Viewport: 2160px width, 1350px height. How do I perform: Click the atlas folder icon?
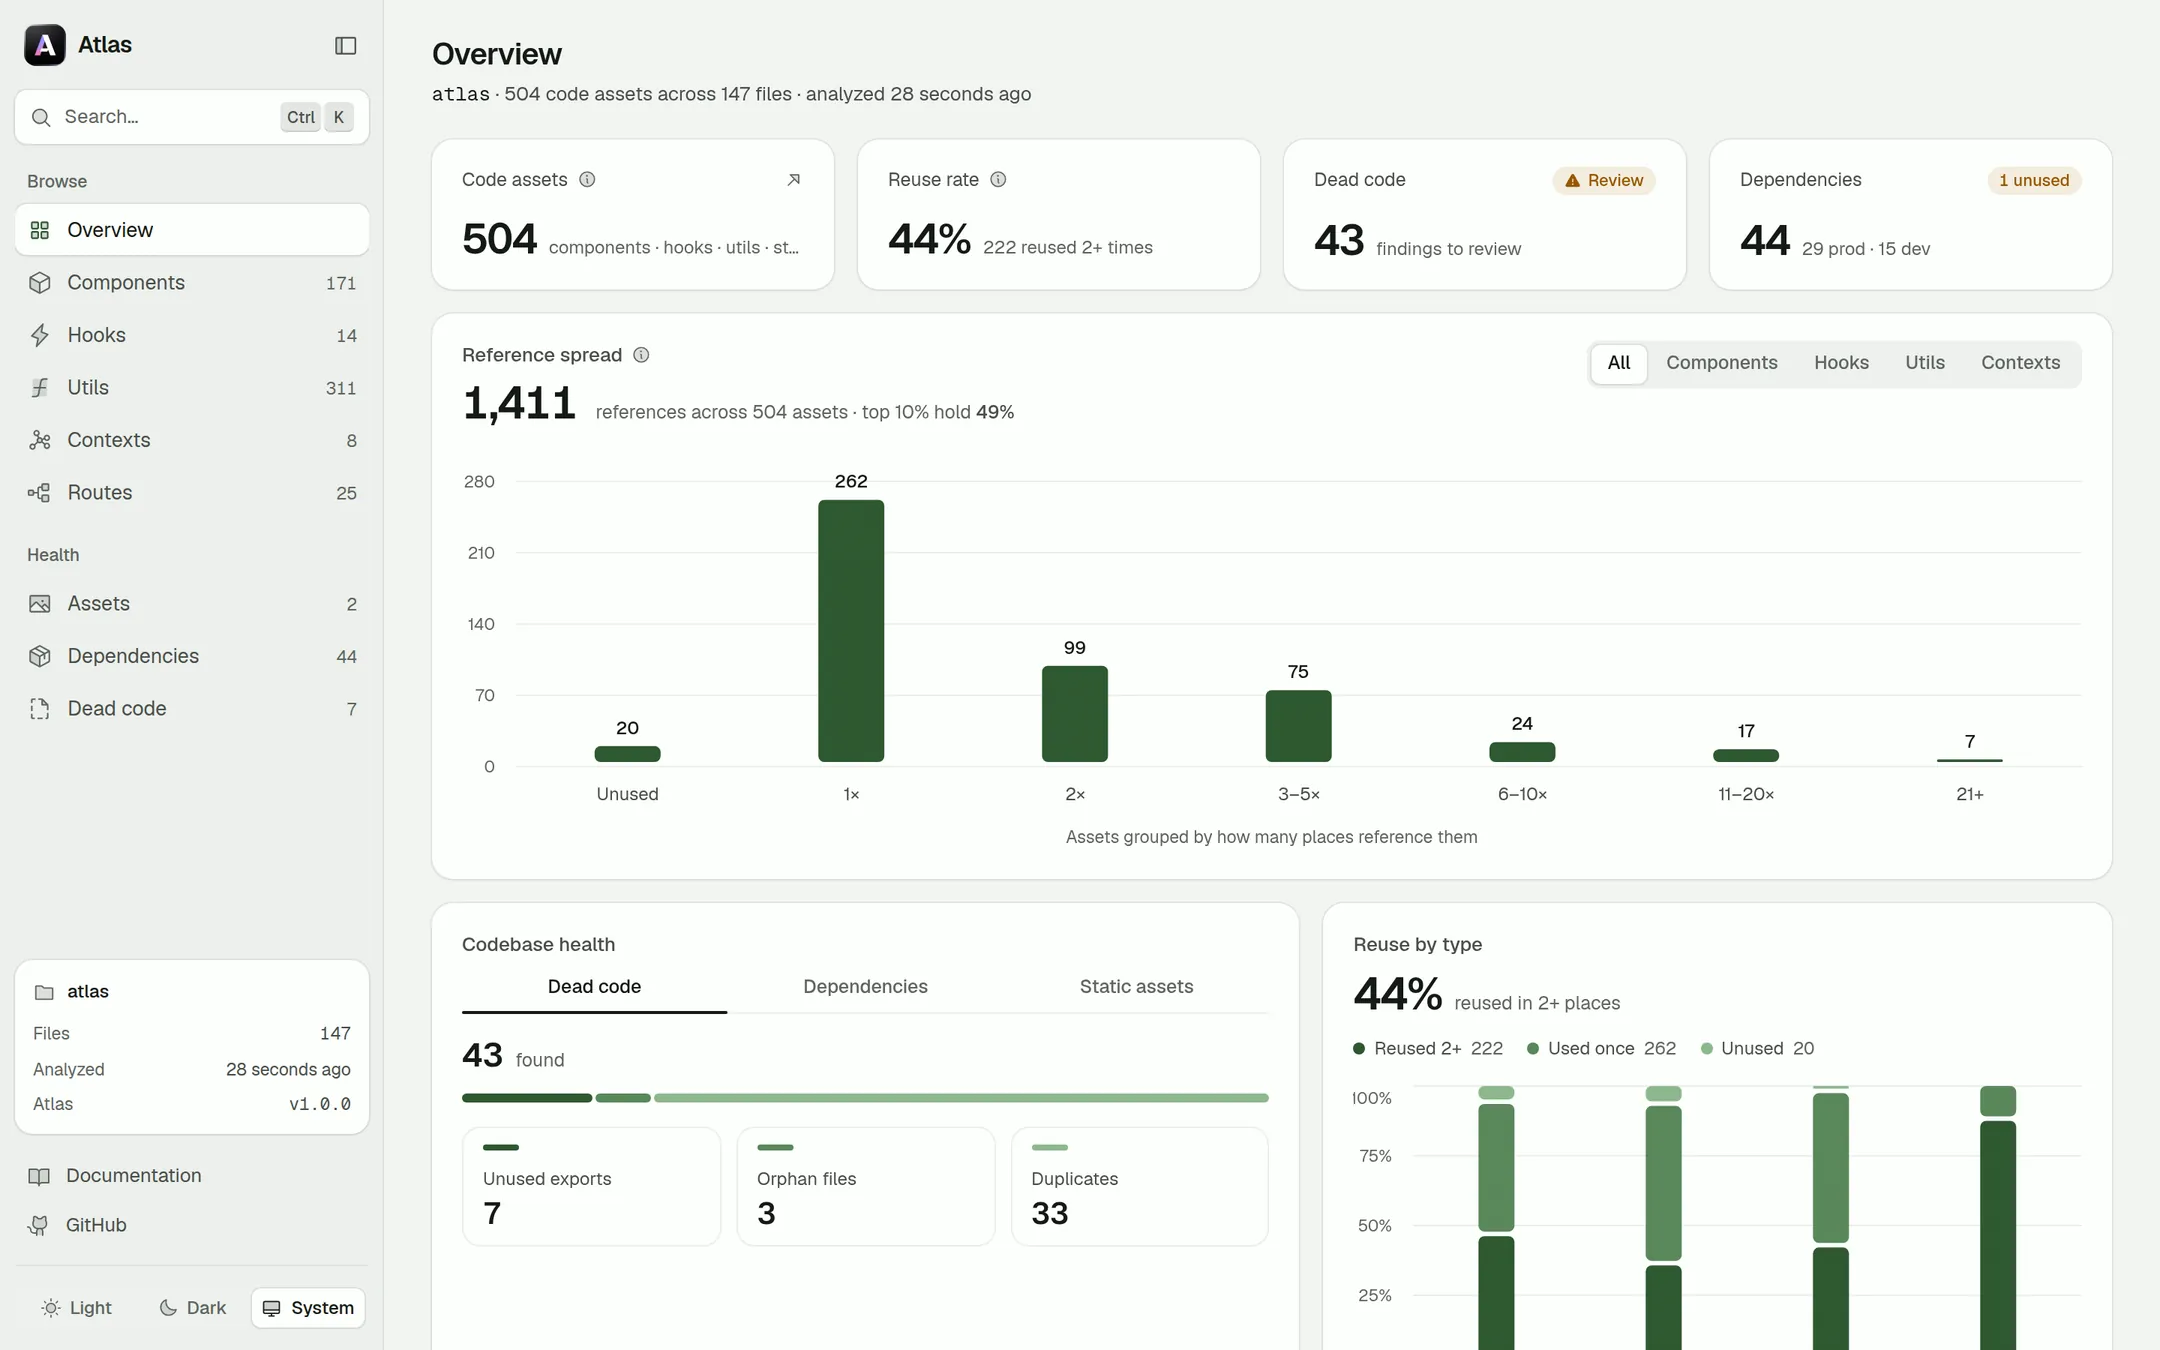44,992
